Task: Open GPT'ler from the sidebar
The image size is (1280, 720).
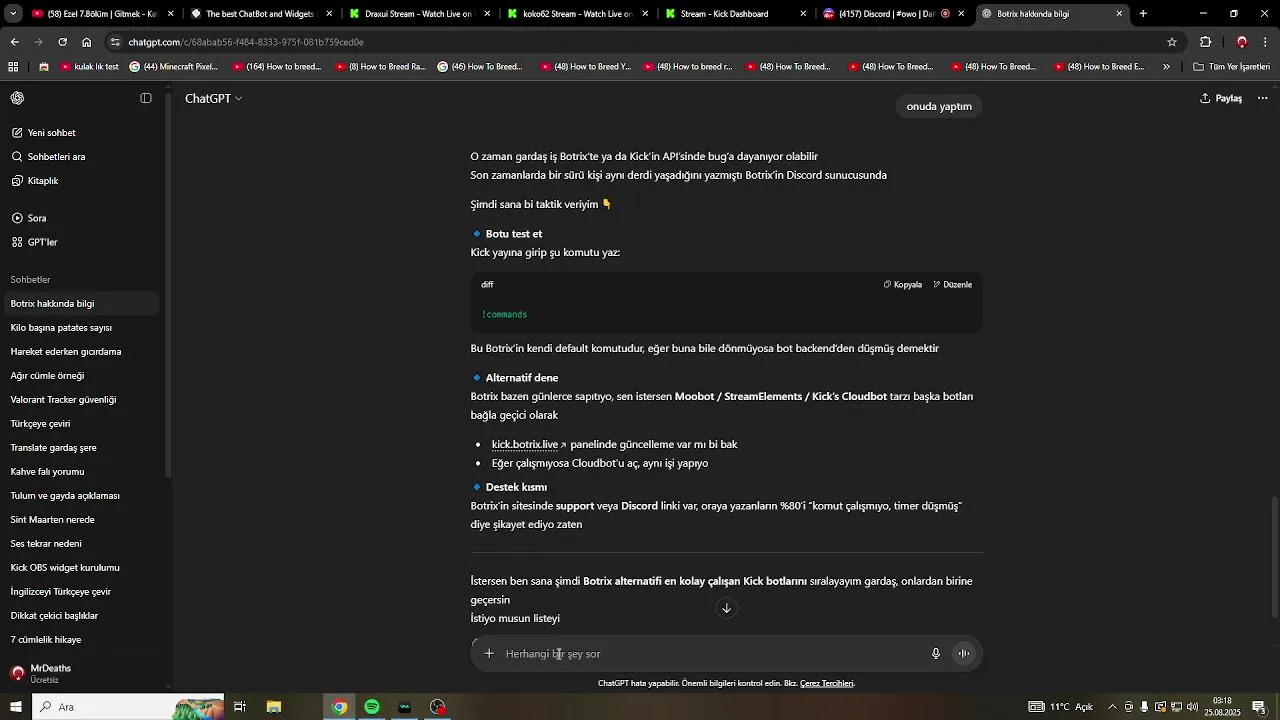Action: pos(80,242)
